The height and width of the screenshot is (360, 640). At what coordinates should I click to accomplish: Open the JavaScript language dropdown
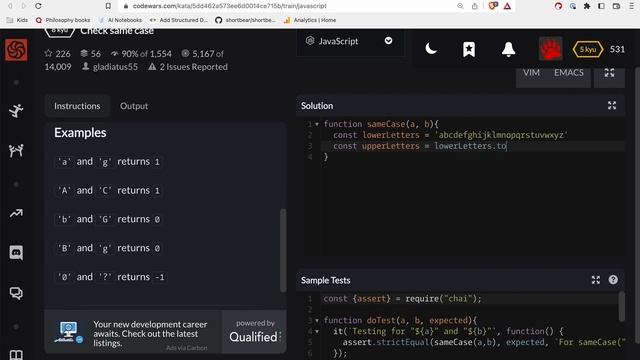(349, 41)
